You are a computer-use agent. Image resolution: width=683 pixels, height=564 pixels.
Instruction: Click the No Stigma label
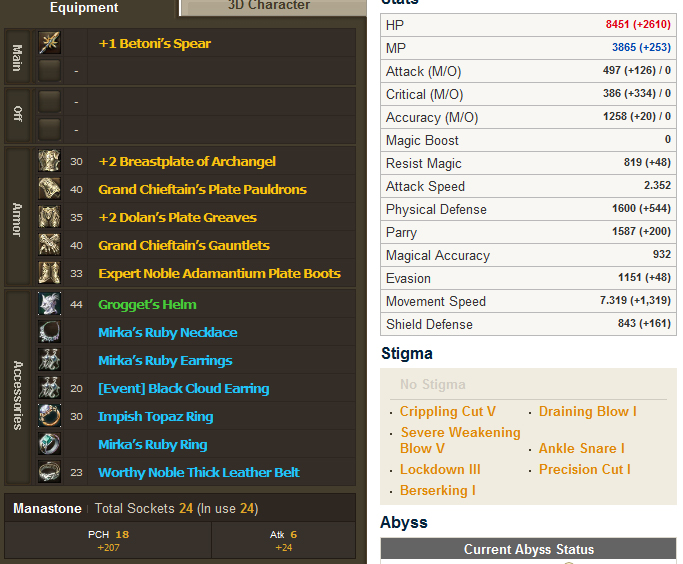[x=433, y=385]
